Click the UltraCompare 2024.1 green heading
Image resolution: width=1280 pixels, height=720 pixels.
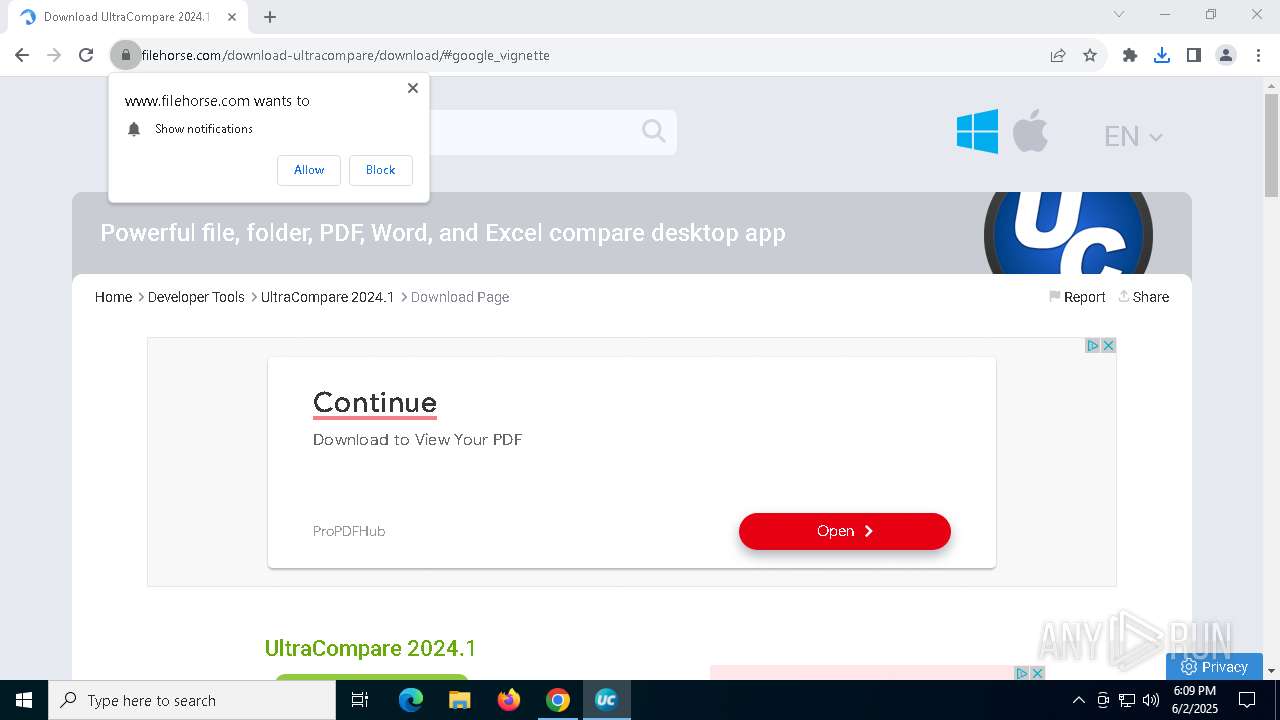(x=370, y=648)
